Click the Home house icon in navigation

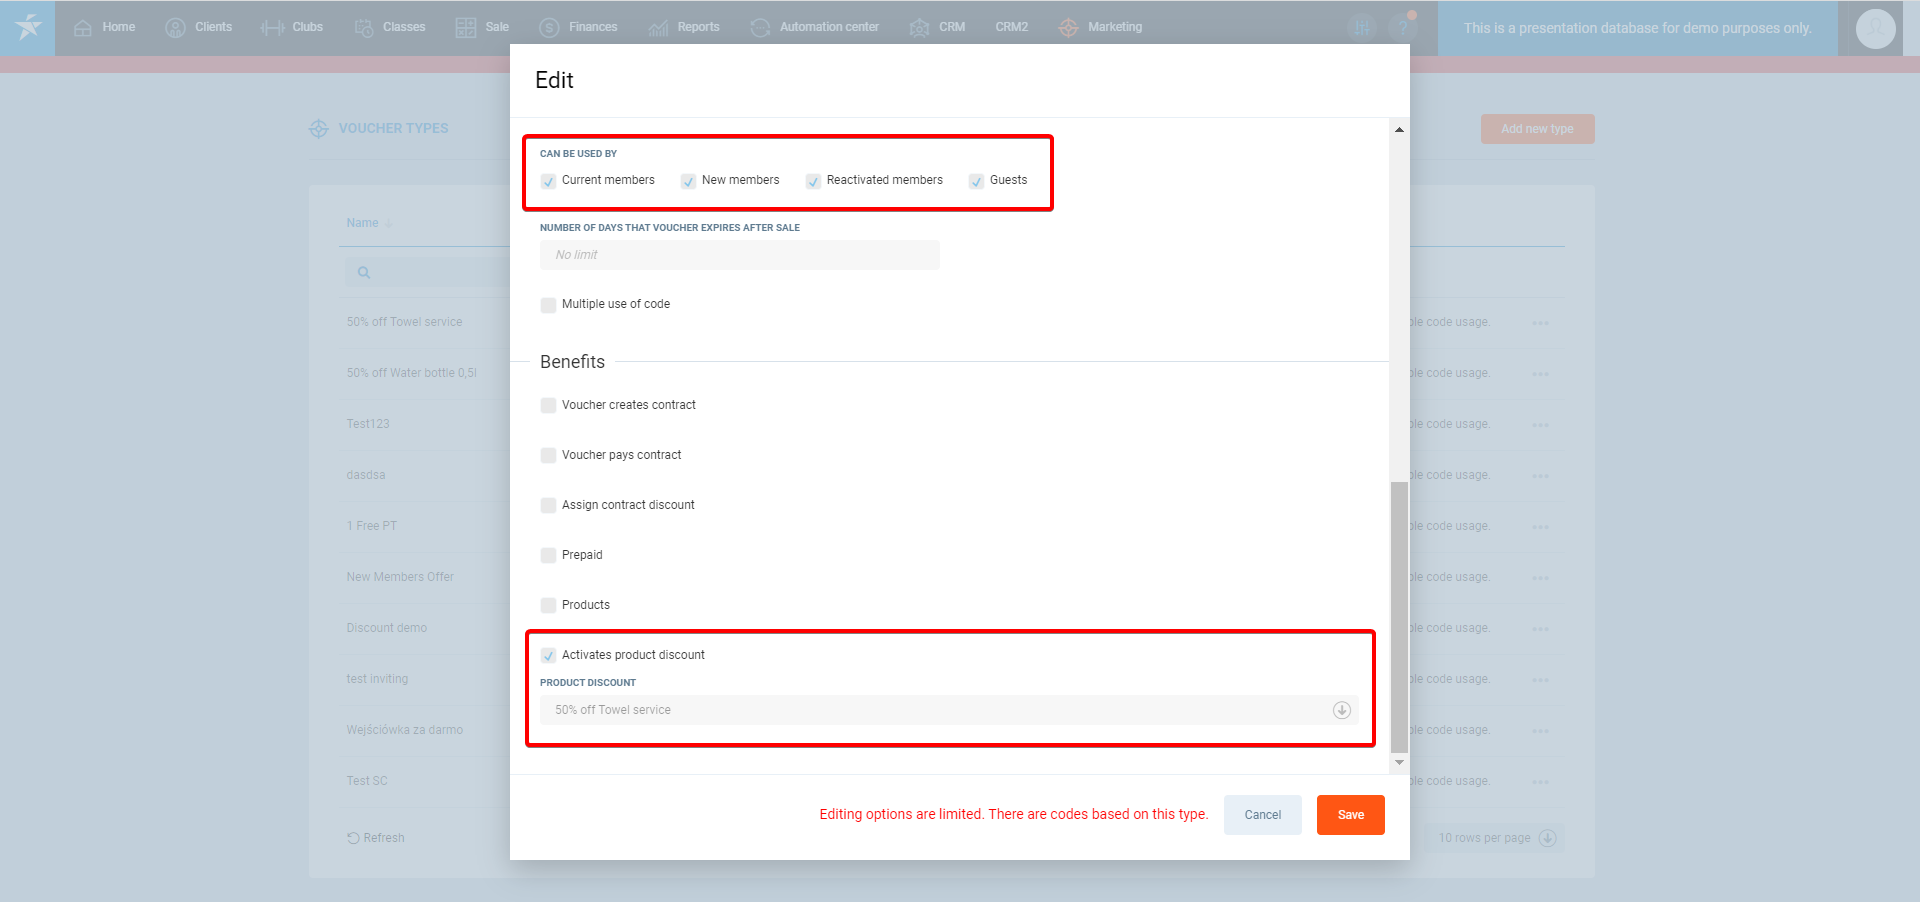click(x=83, y=28)
